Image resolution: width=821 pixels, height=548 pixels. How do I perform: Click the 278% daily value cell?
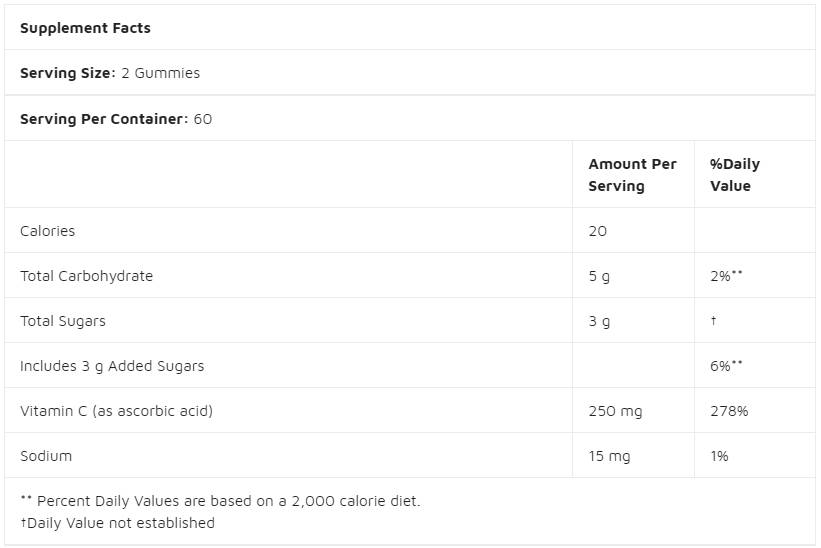[x=729, y=411]
